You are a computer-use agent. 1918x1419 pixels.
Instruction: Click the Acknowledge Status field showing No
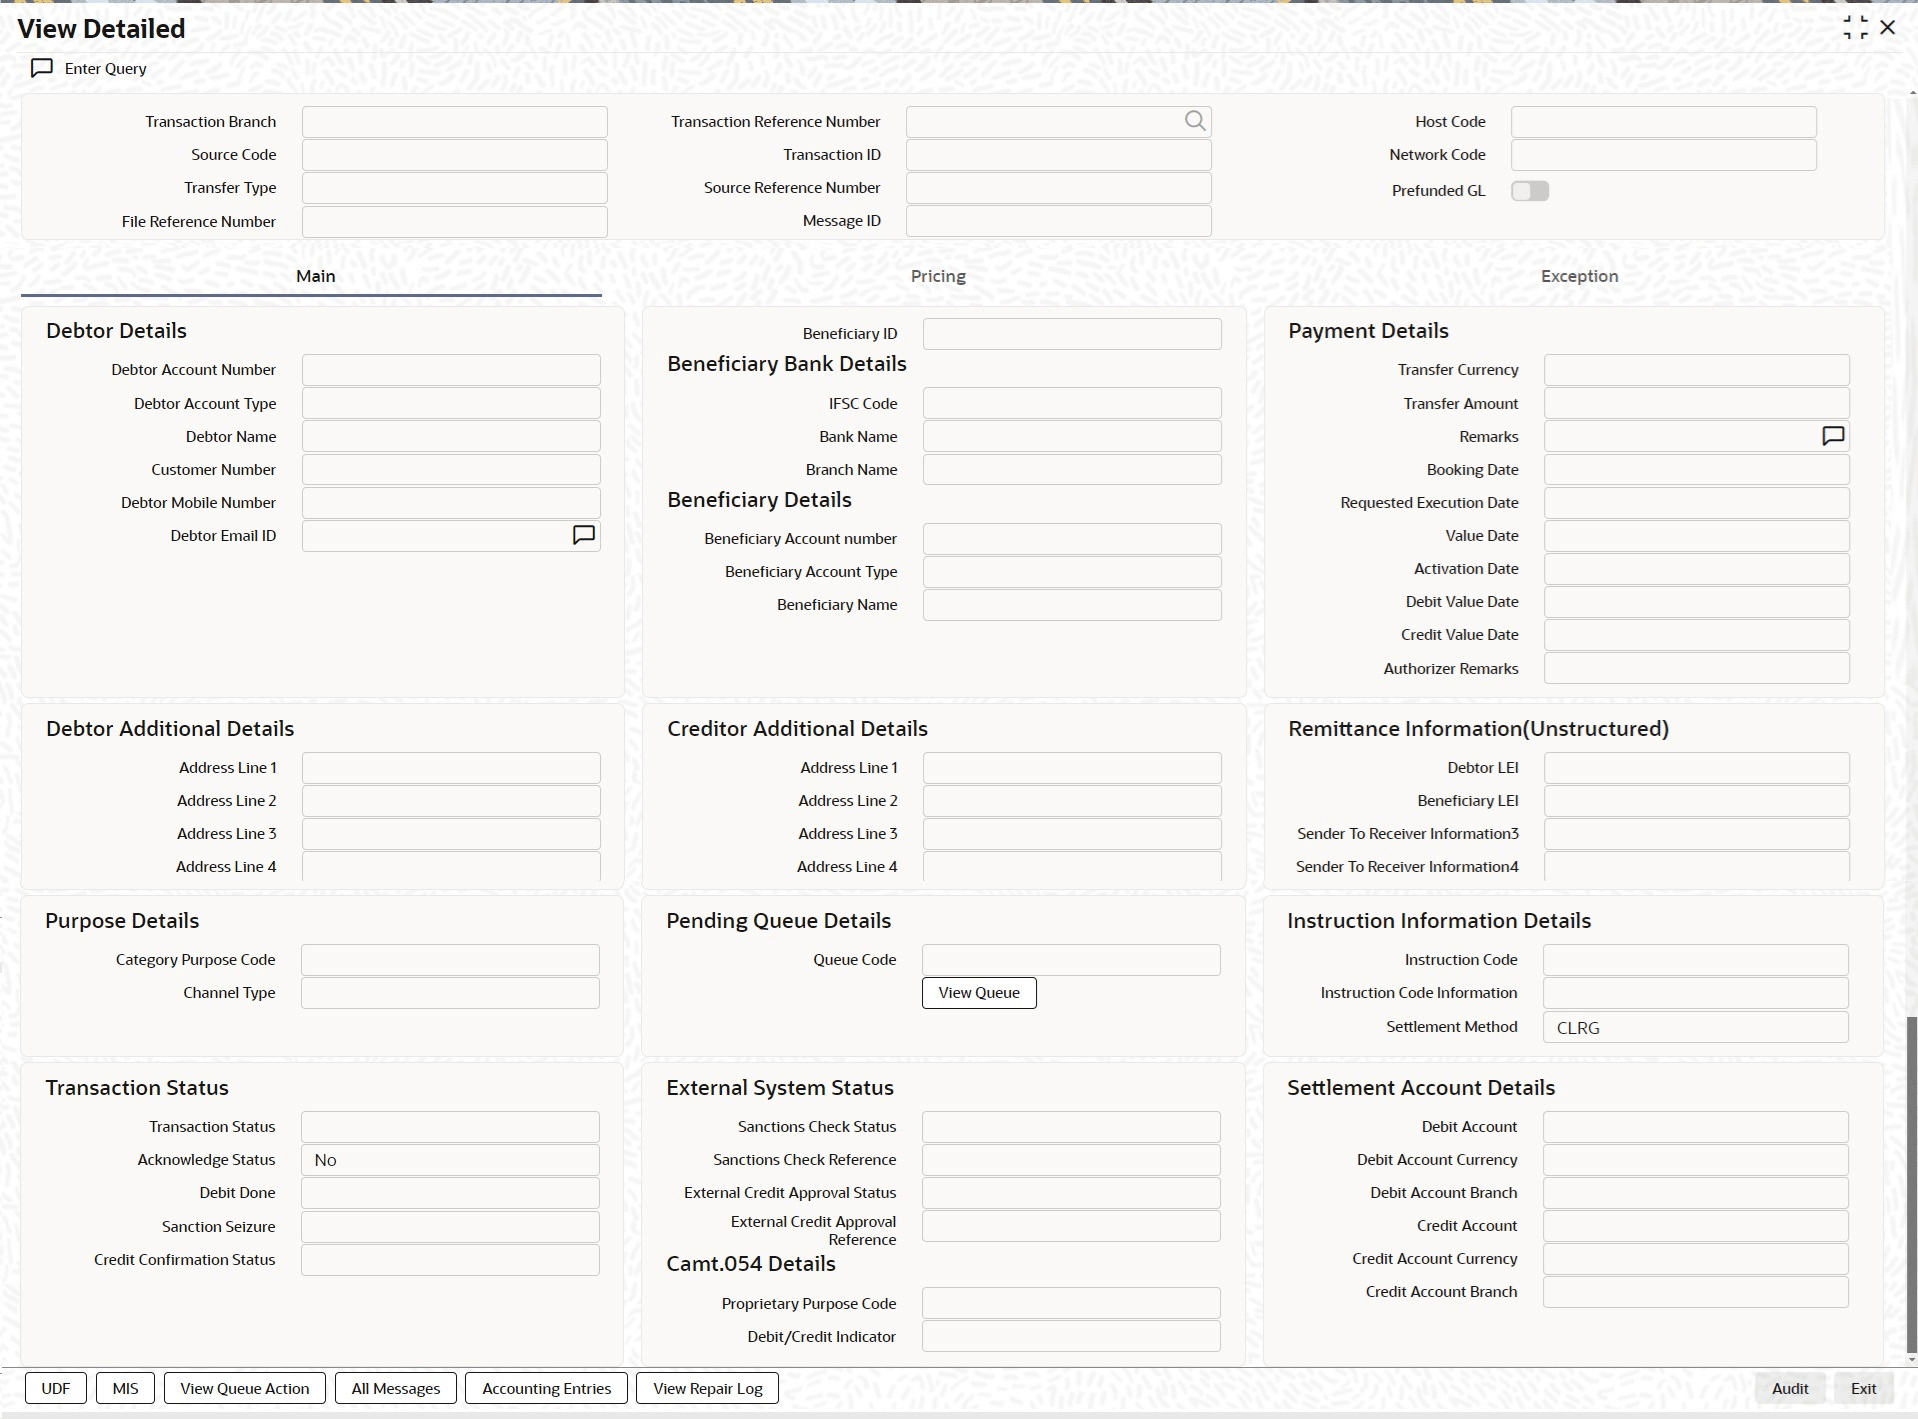click(x=450, y=1160)
